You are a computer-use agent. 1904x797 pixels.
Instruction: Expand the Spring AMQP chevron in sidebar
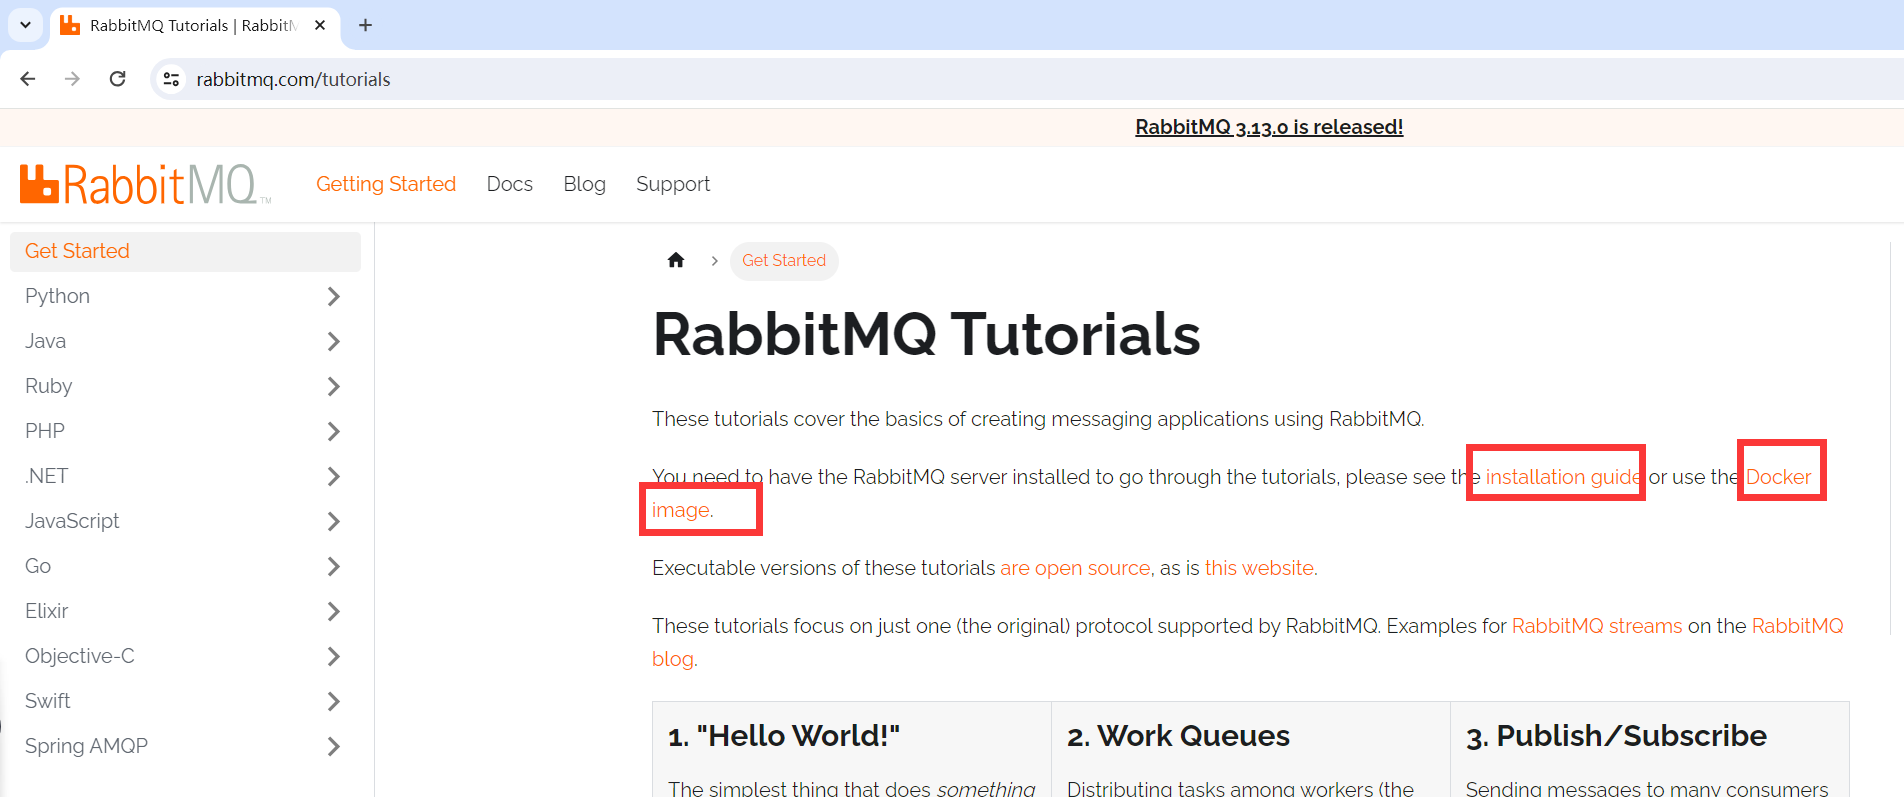(x=334, y=746)
